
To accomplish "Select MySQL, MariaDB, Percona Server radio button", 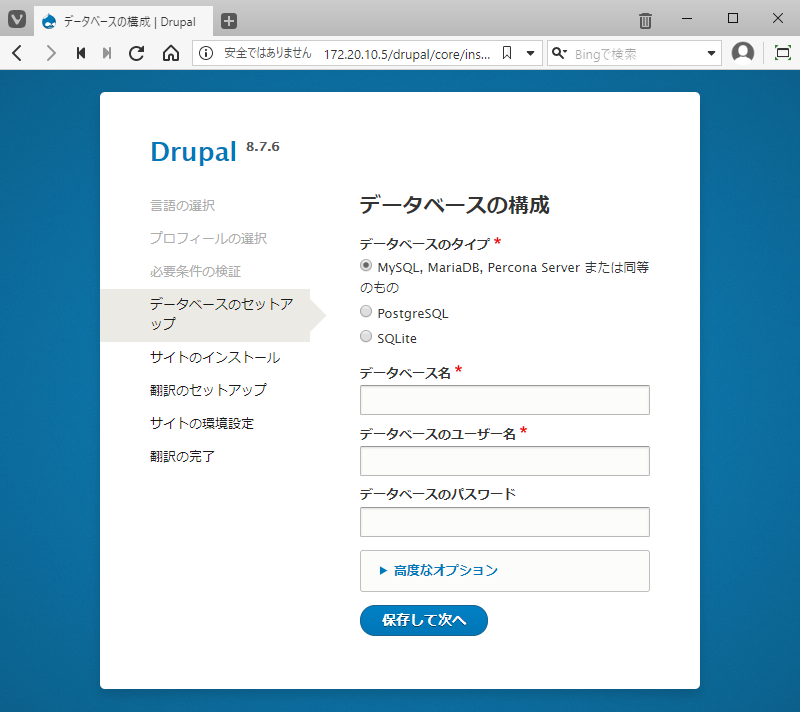I will tap(366, 266).
